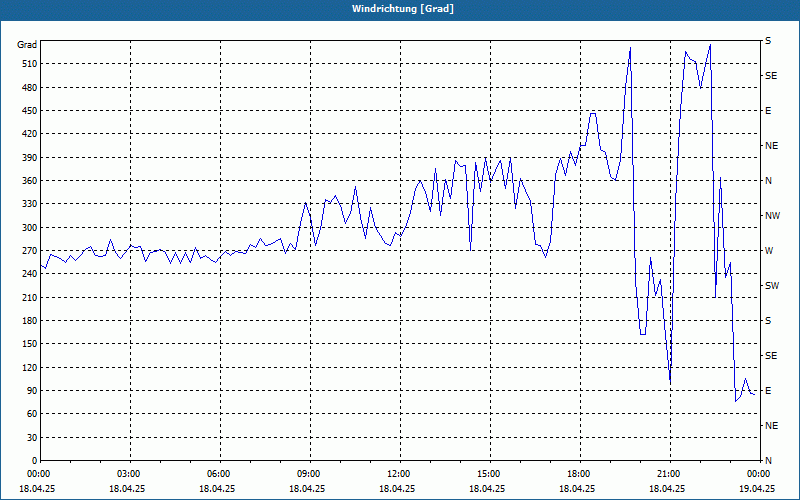Click the 360 y-axis label

point(30,181)
